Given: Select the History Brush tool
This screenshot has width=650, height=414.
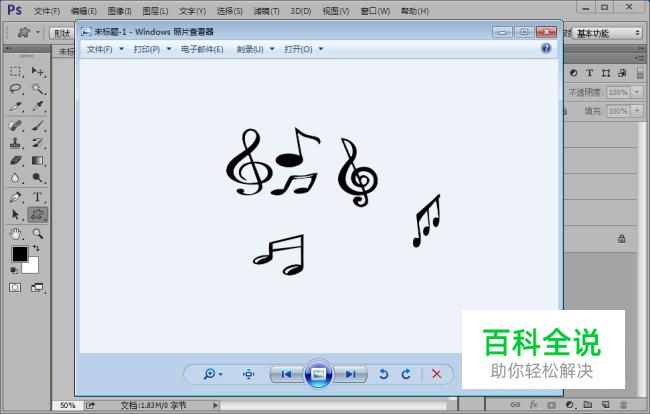Looking at the screenshot, I should (x=38, y=143).
